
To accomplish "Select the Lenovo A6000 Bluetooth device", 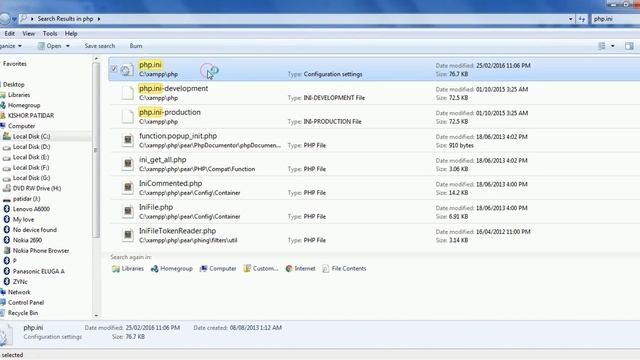I will coord(31,209).
